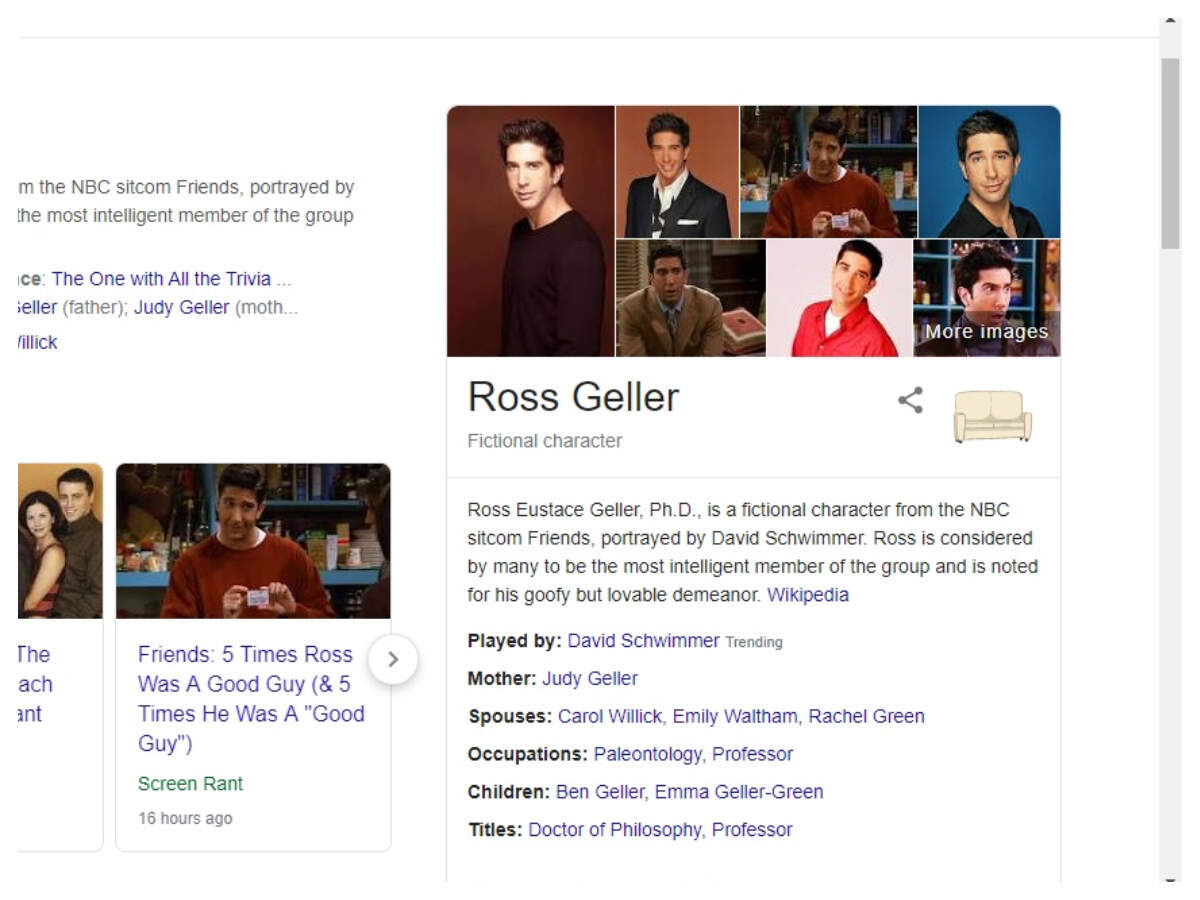Open the cut-off news card photo of a couple
1200x900 pixels.
click(60, 541)
